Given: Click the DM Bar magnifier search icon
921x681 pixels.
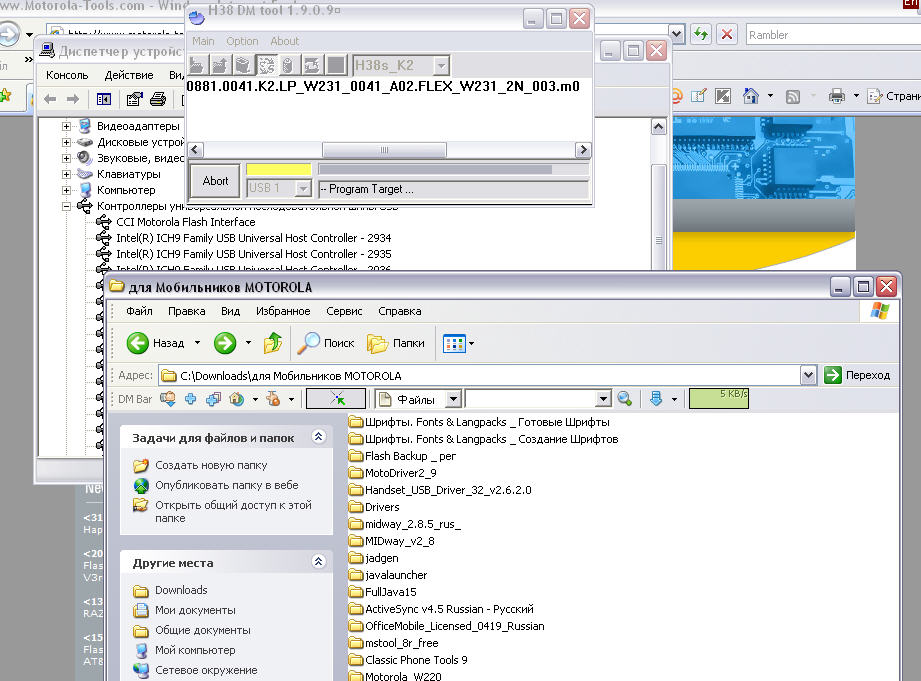Looking at the screenshot, I should coord(624,399).
